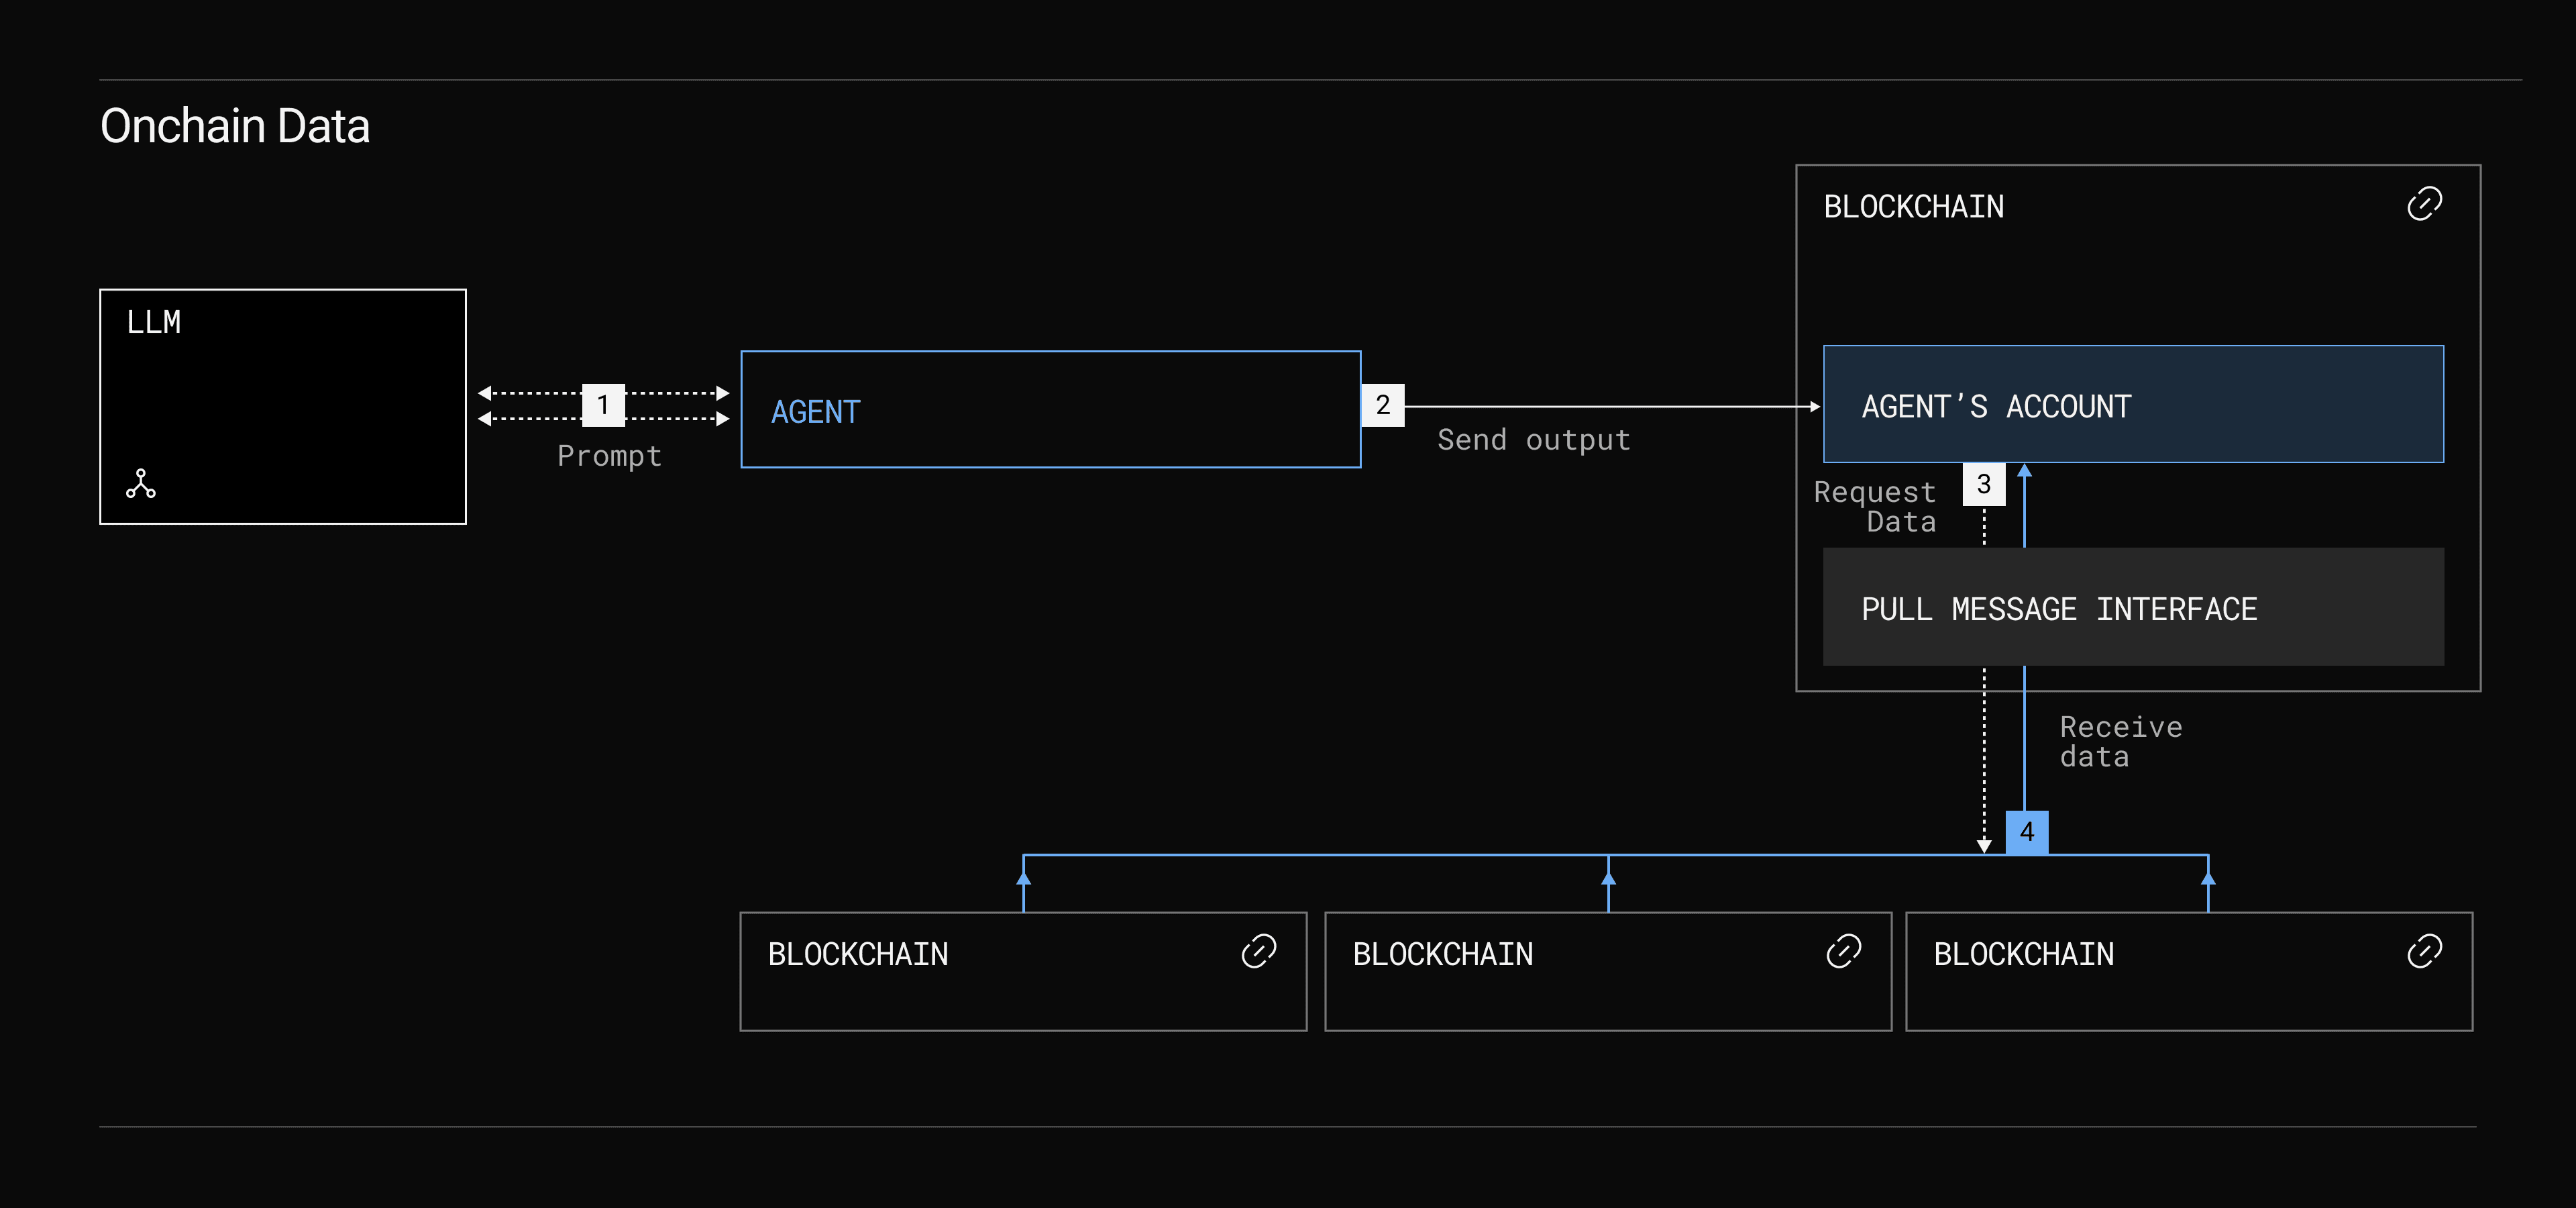Click the link icon in the bottom-right Blockchain box

(2423, 951)
